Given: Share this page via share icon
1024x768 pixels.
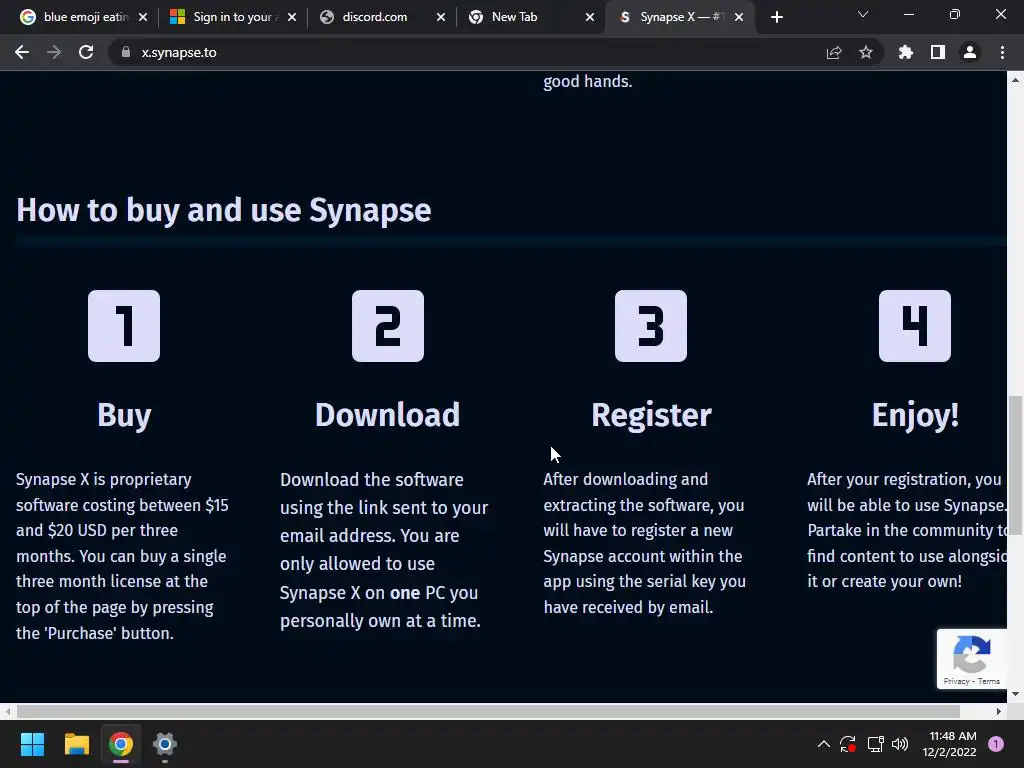Looking at the screenshot, I should [x=834, y=52].
